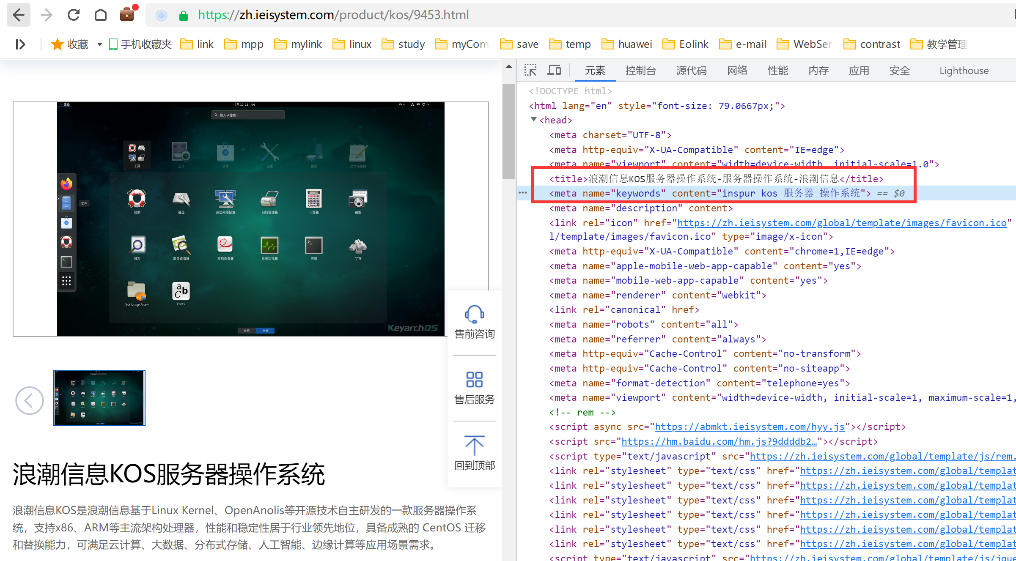Click the 回到顶部 back-to-top arrow
The image size is (1016, 561).
[474, 446]
